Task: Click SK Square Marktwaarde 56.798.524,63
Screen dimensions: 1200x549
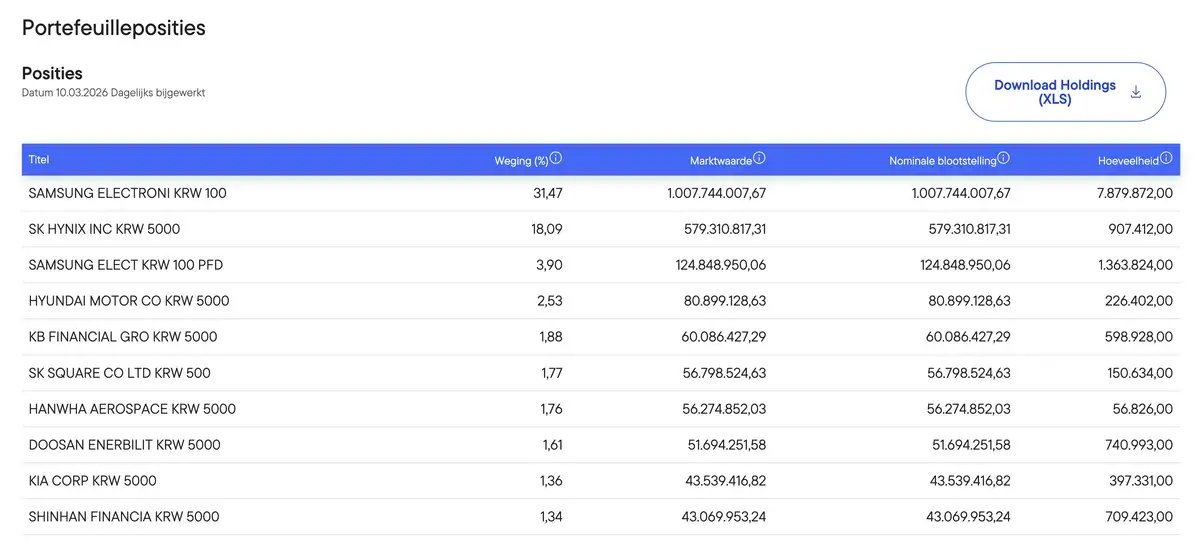Action: tap(724, 373)
